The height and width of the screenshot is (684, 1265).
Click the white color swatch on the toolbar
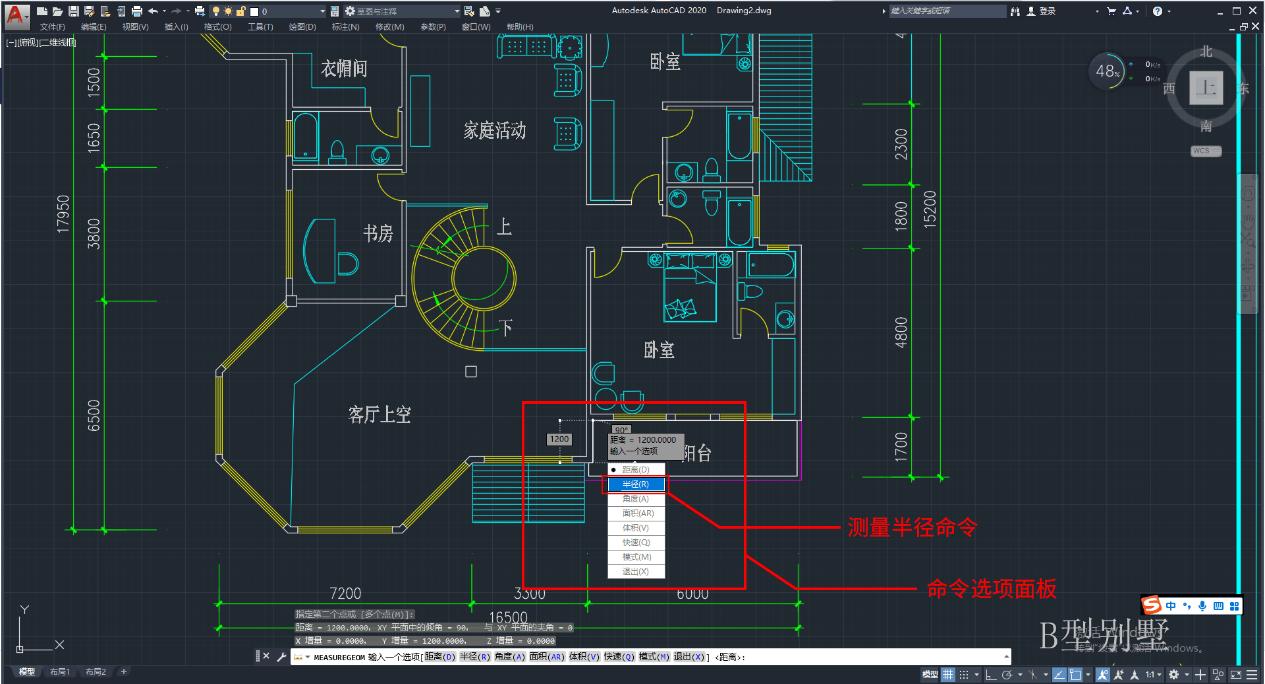254,10
